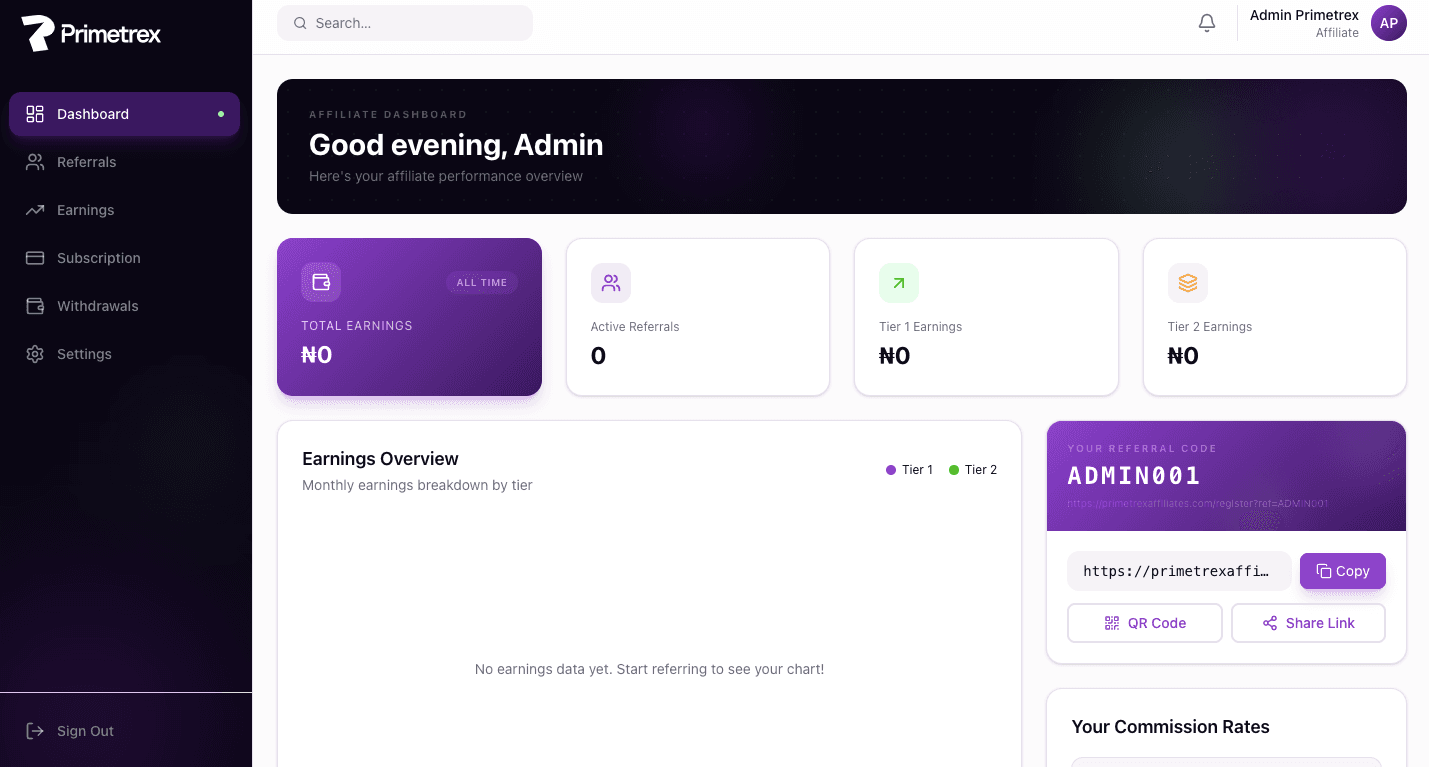
Task: Navigate to Withdrawals section
Action: 97,306
